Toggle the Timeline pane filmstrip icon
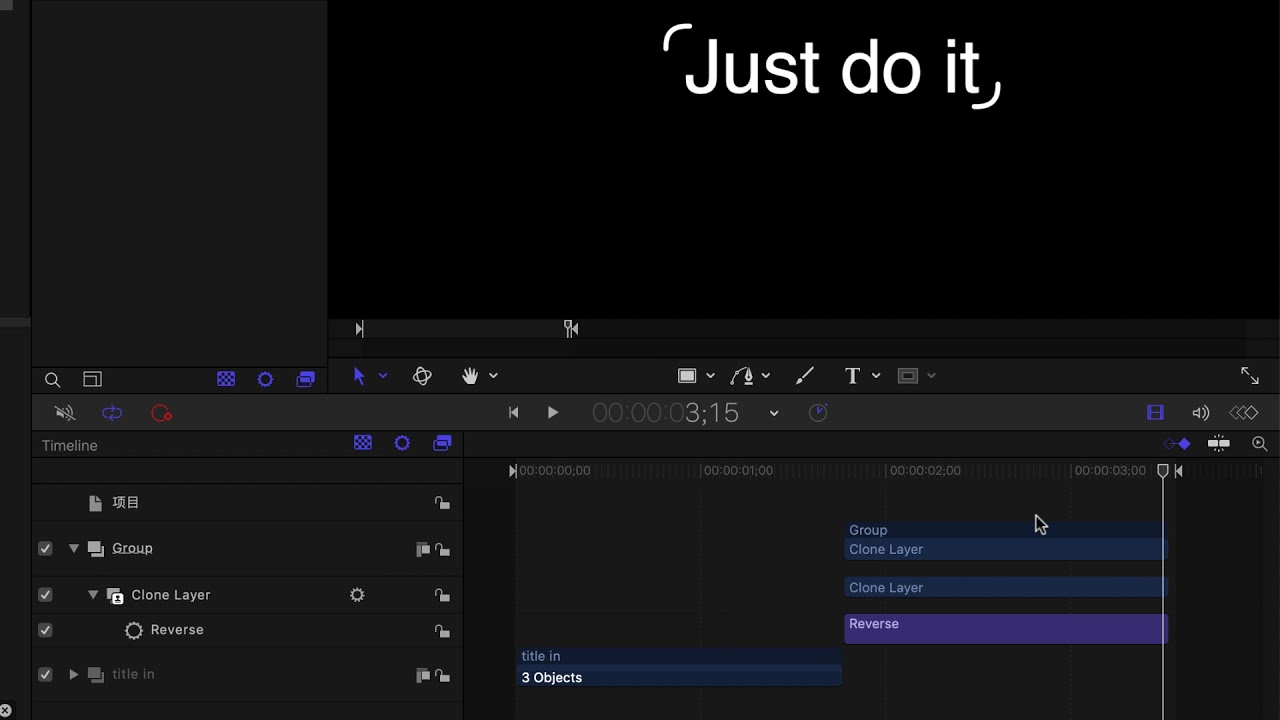The image size is (1280, 720). point(1155,412)
